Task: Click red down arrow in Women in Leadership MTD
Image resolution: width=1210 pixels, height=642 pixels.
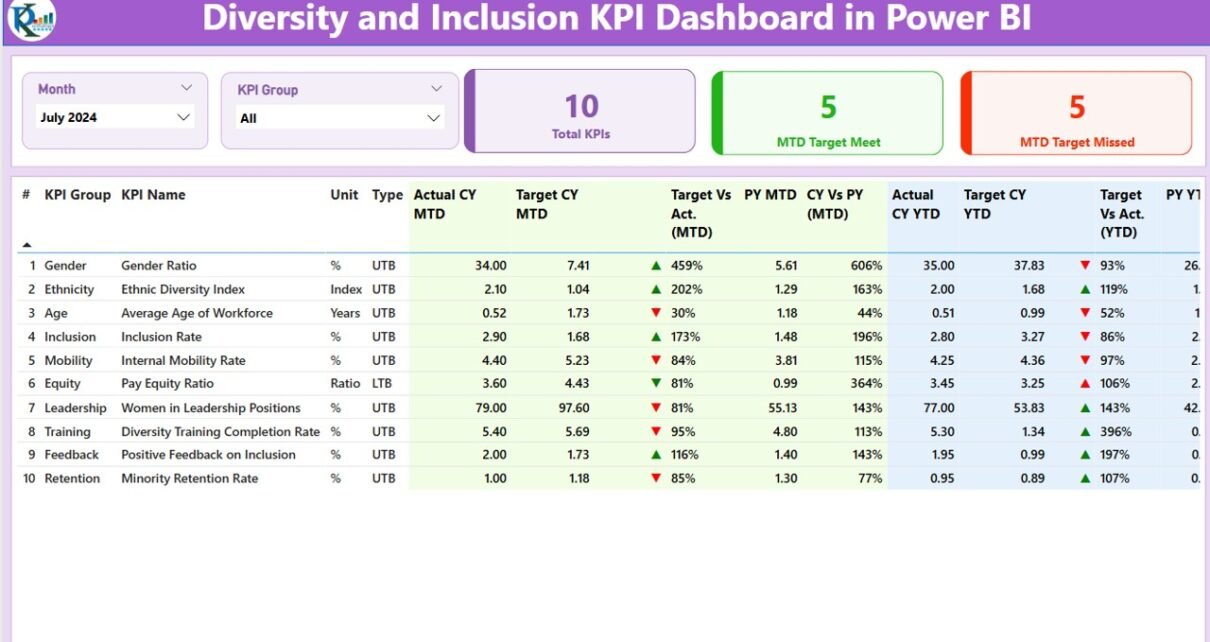Action: [656, 408]
